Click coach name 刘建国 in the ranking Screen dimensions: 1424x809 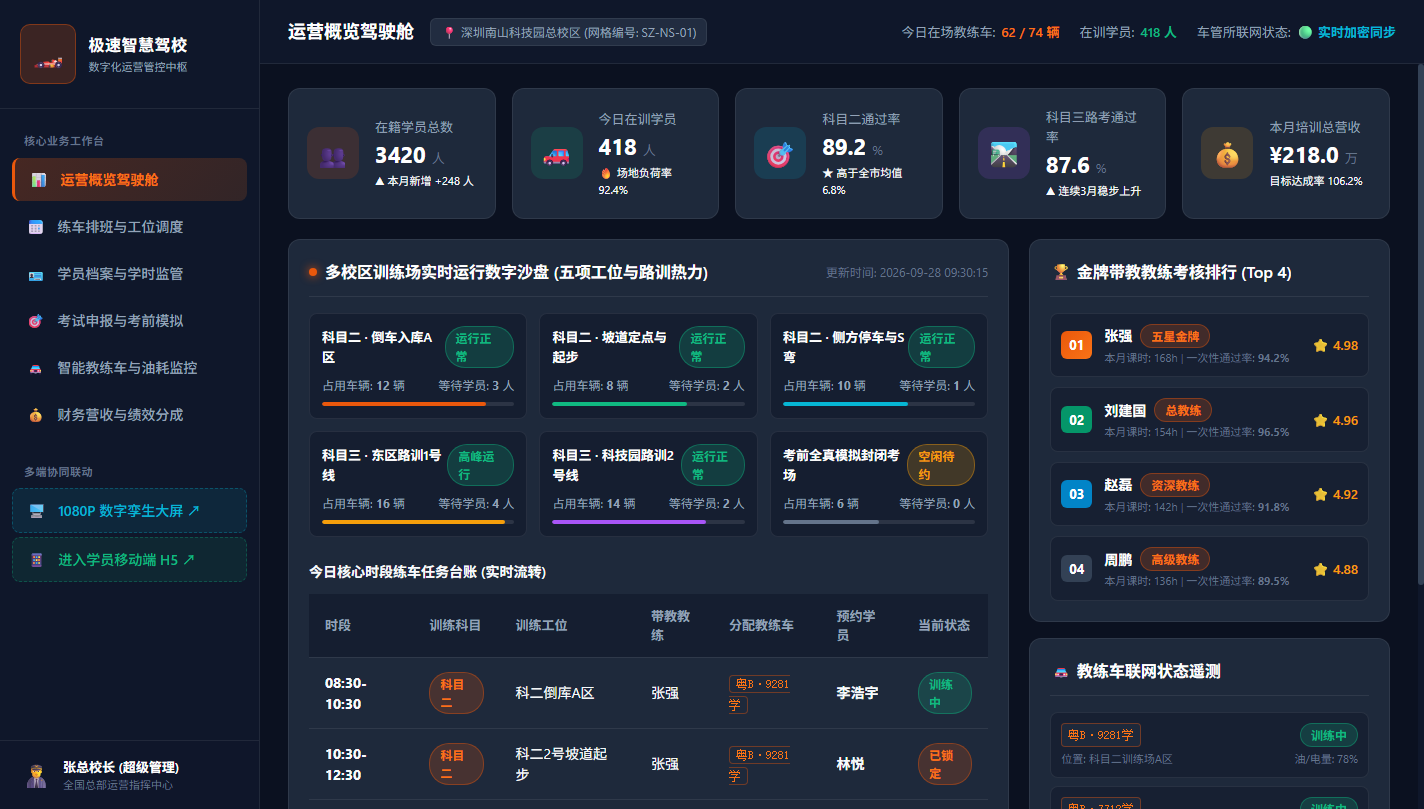[x=1125, y=410]
